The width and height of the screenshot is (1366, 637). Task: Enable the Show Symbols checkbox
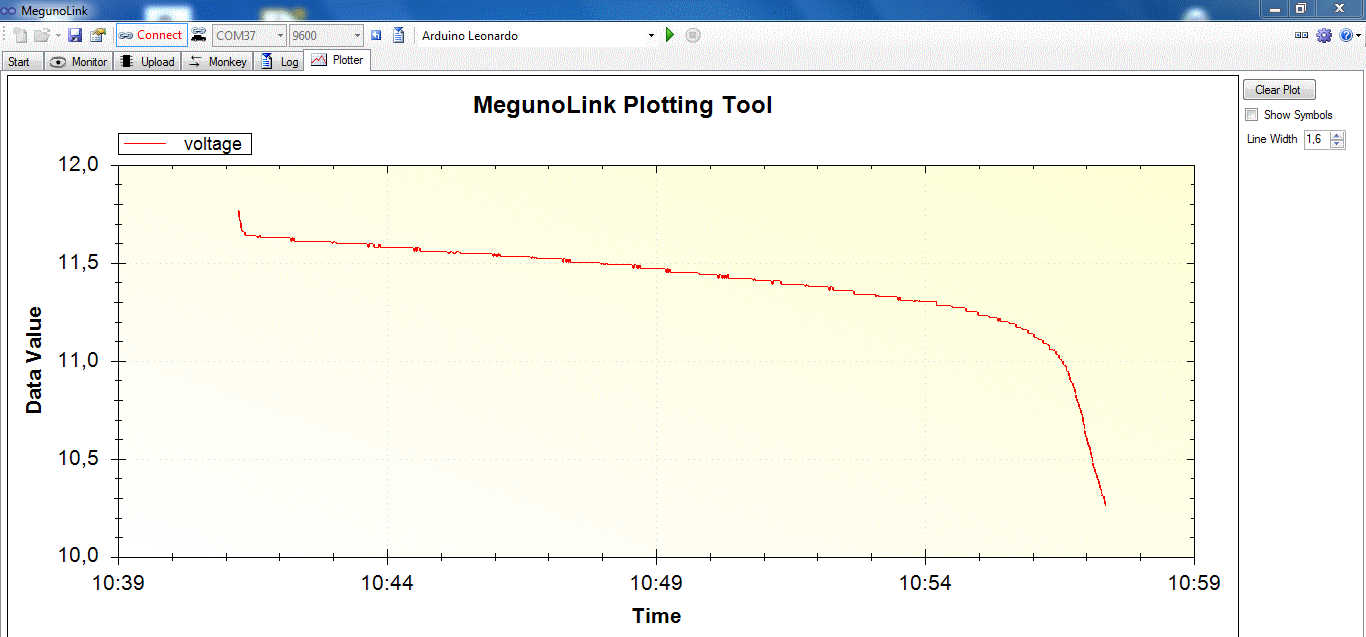1251,115
